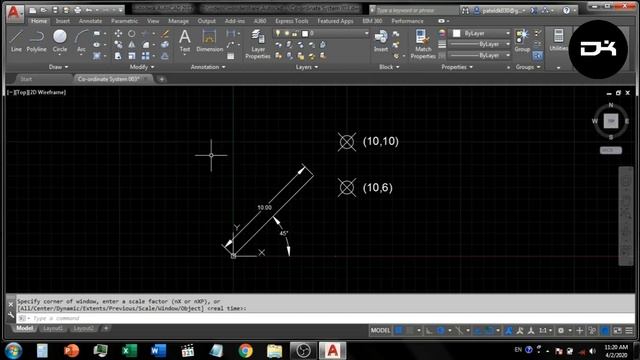
Task: Open the Utilities panel
Action: [558, 40]
